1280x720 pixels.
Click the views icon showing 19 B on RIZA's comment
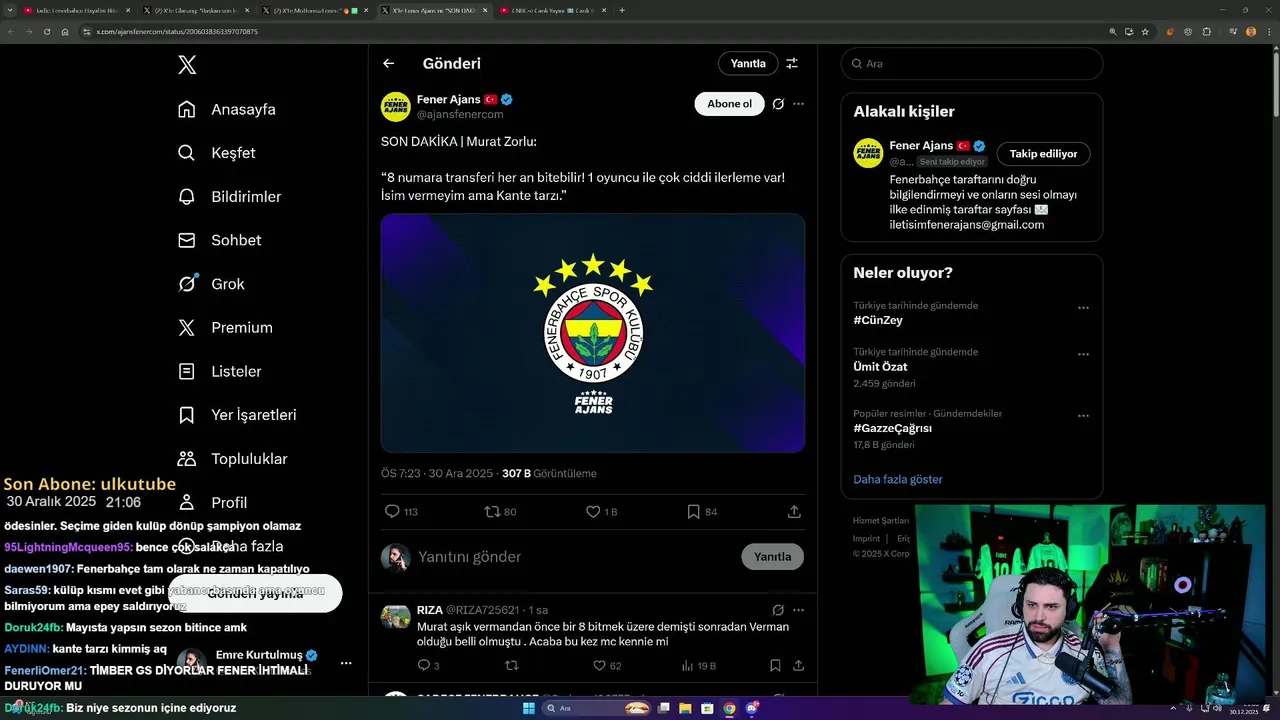tap(698, 665)
